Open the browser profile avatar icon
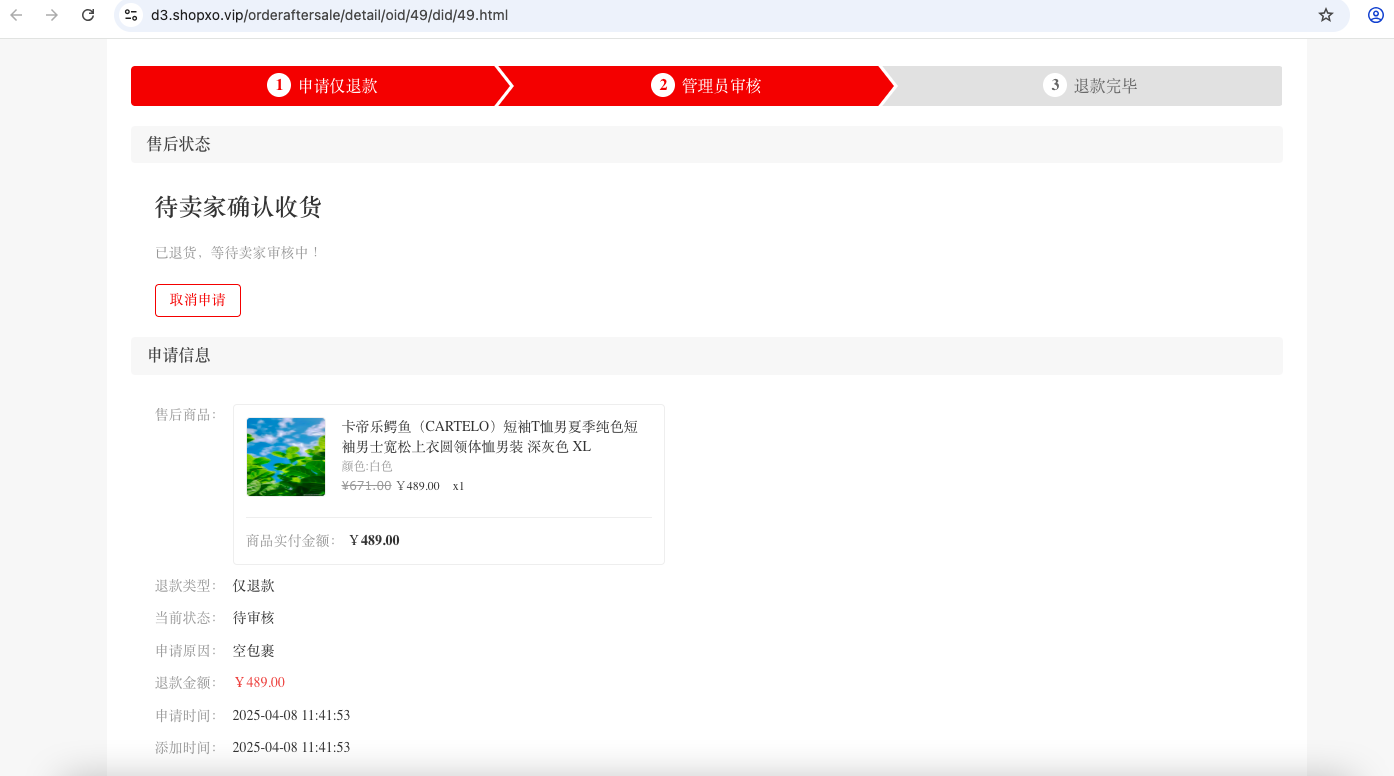 [1376, 15]
